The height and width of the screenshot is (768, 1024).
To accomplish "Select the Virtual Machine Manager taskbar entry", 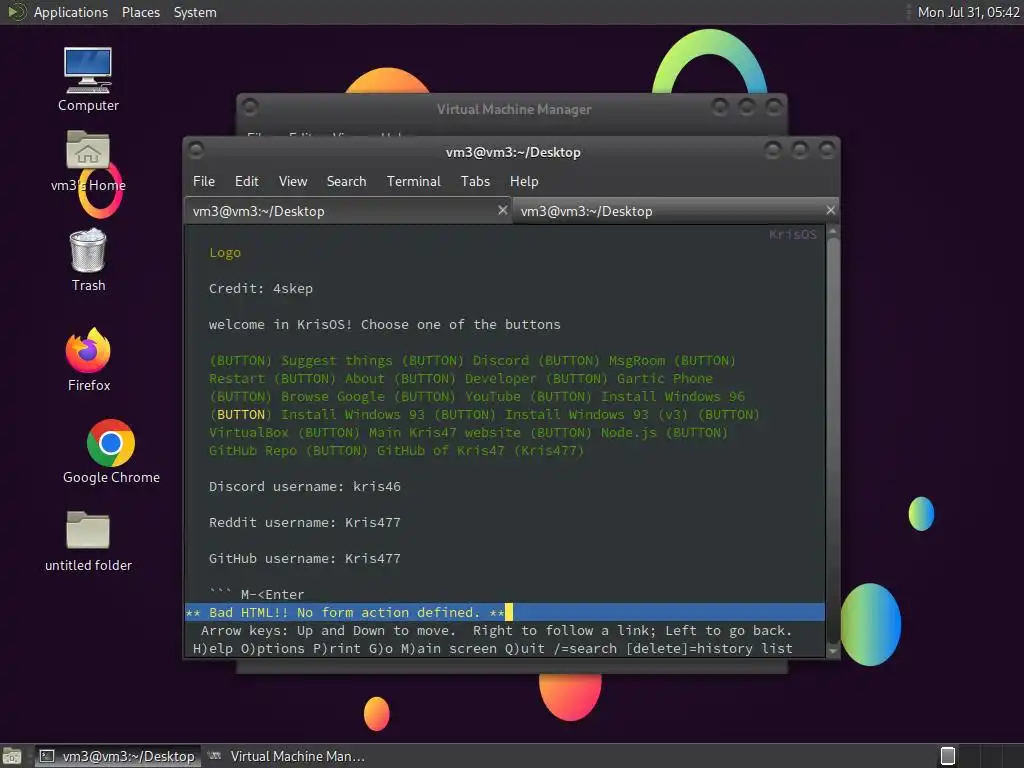I will click(x=287, y=756).
